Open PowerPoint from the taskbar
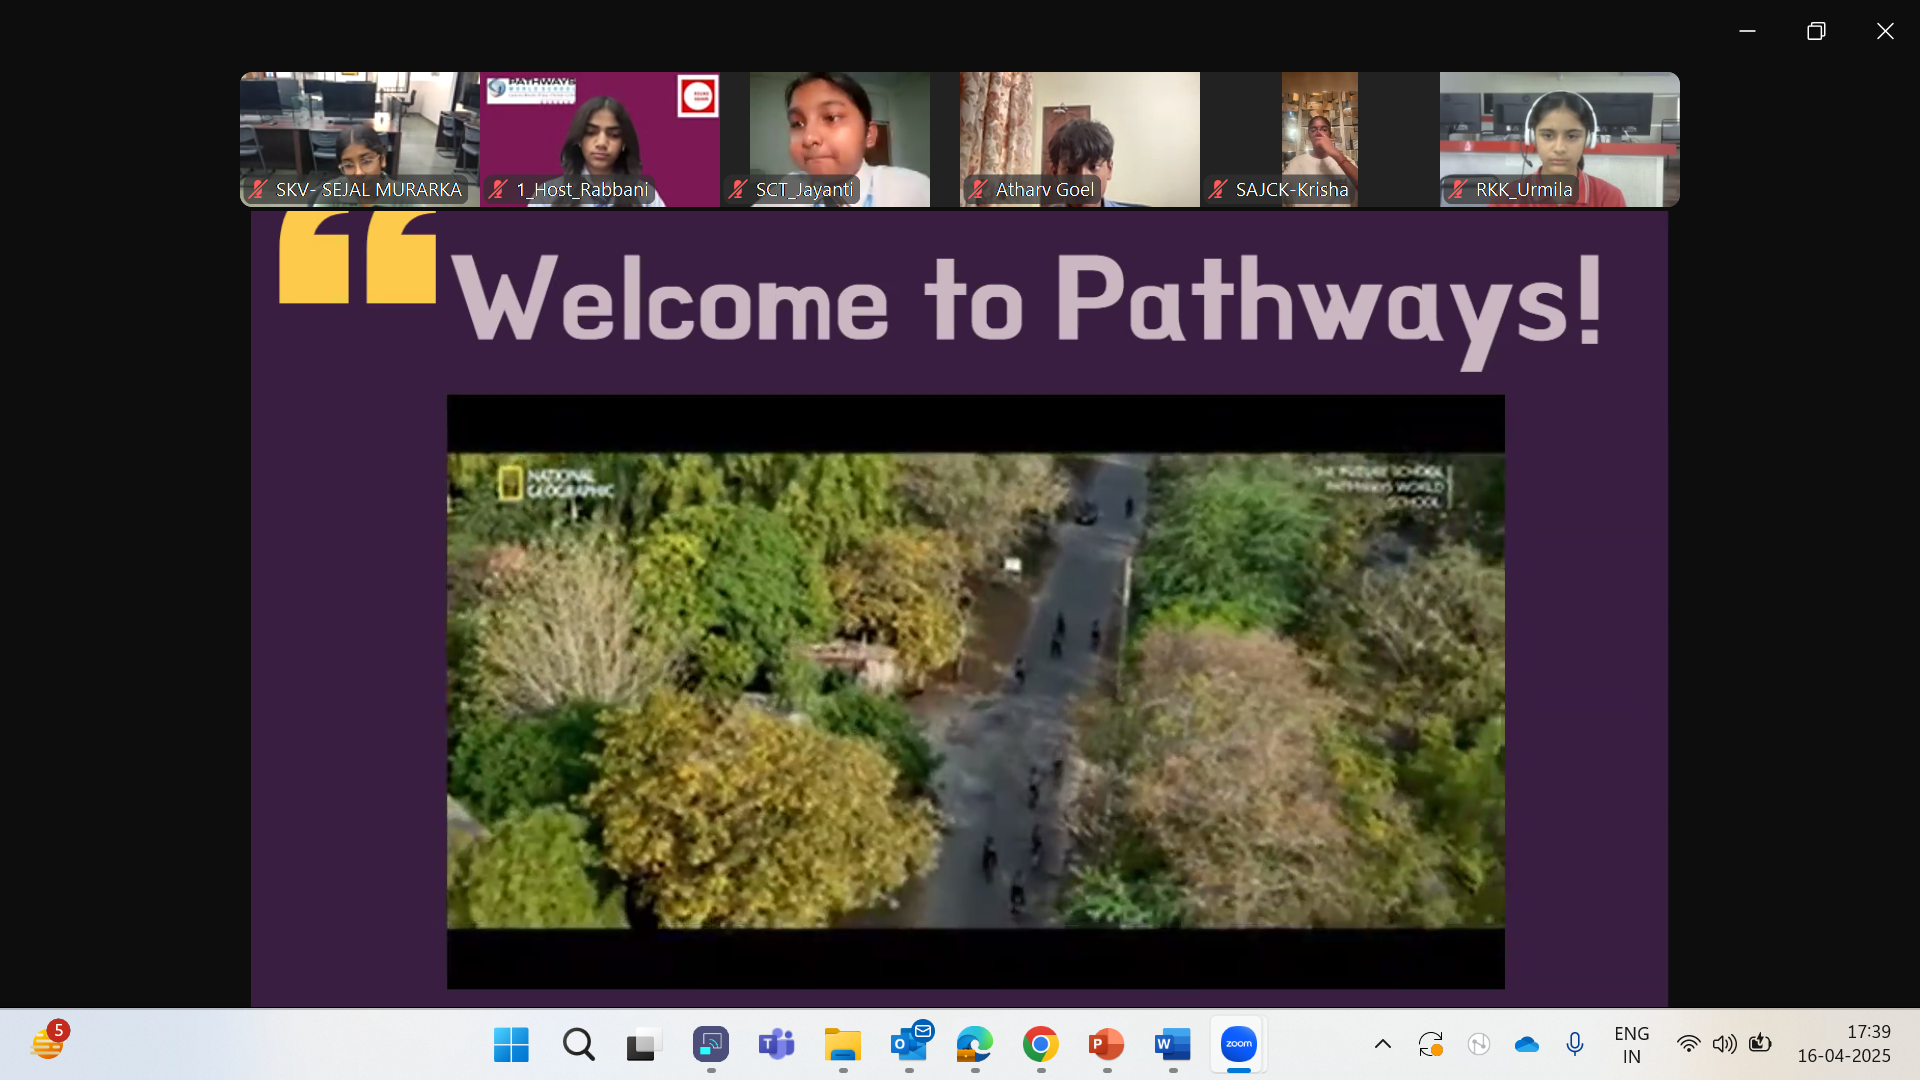 pos(1106,1044)
